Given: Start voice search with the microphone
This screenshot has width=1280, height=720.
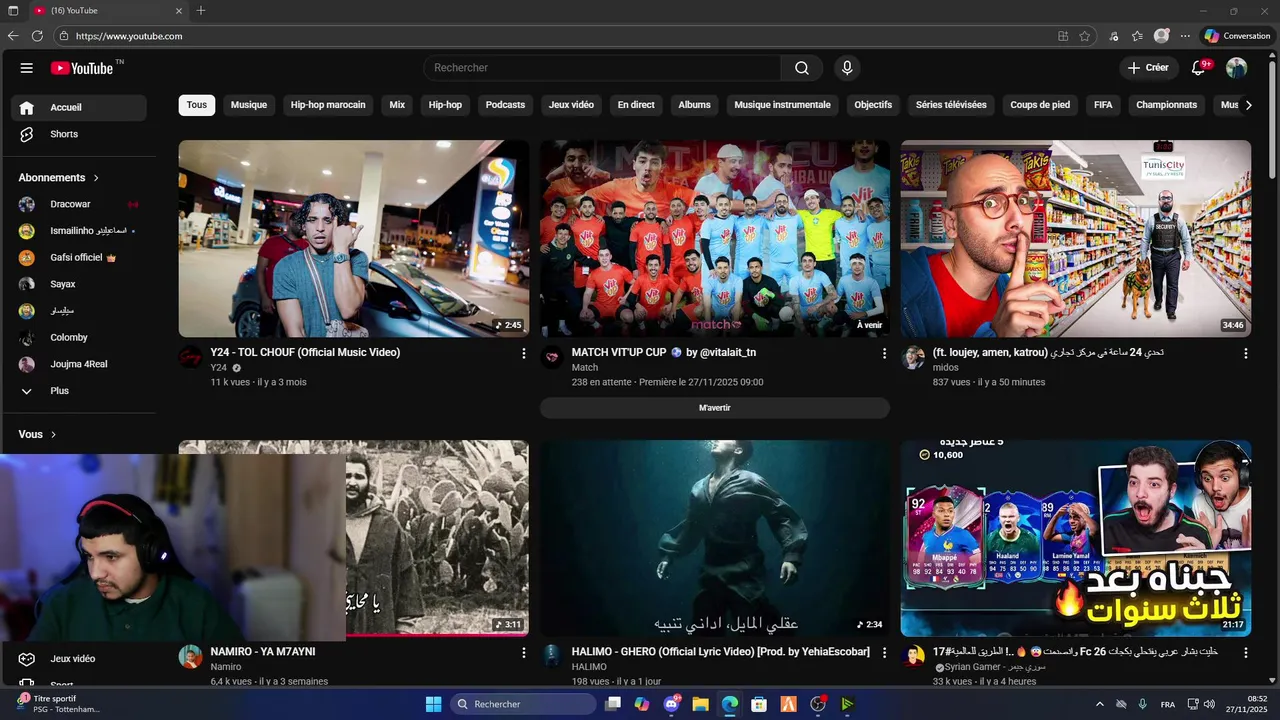Looking at the screenshot, I should [x=847, y=68].
